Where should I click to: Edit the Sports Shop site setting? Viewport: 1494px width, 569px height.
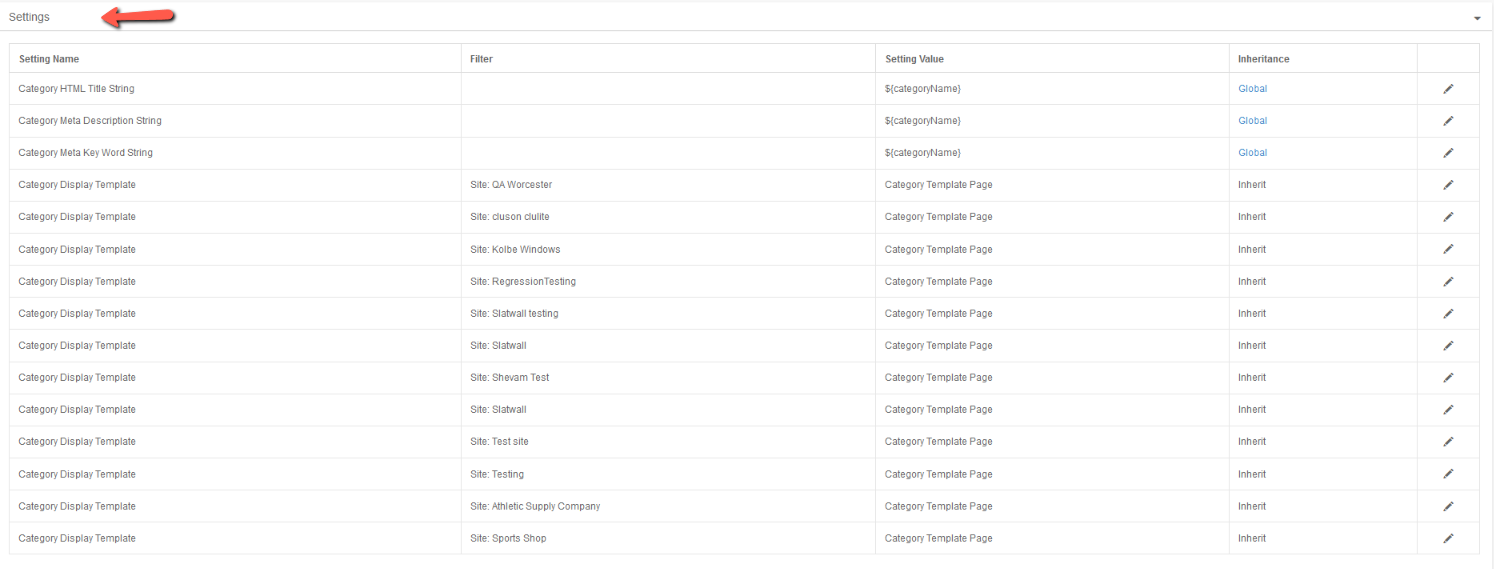pyautogui.click(x=1448, y=538)
